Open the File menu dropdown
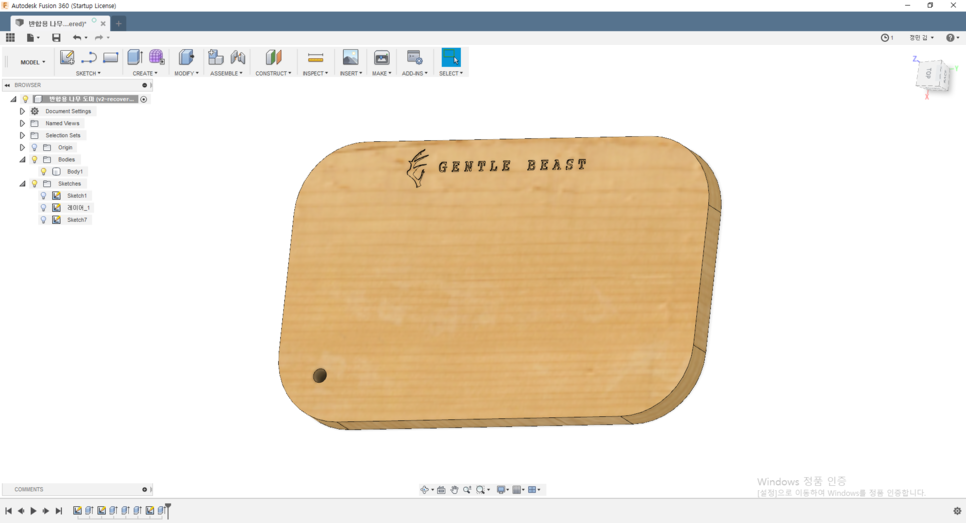The height and width of the screenshot is (523, 966). [32, 38]
